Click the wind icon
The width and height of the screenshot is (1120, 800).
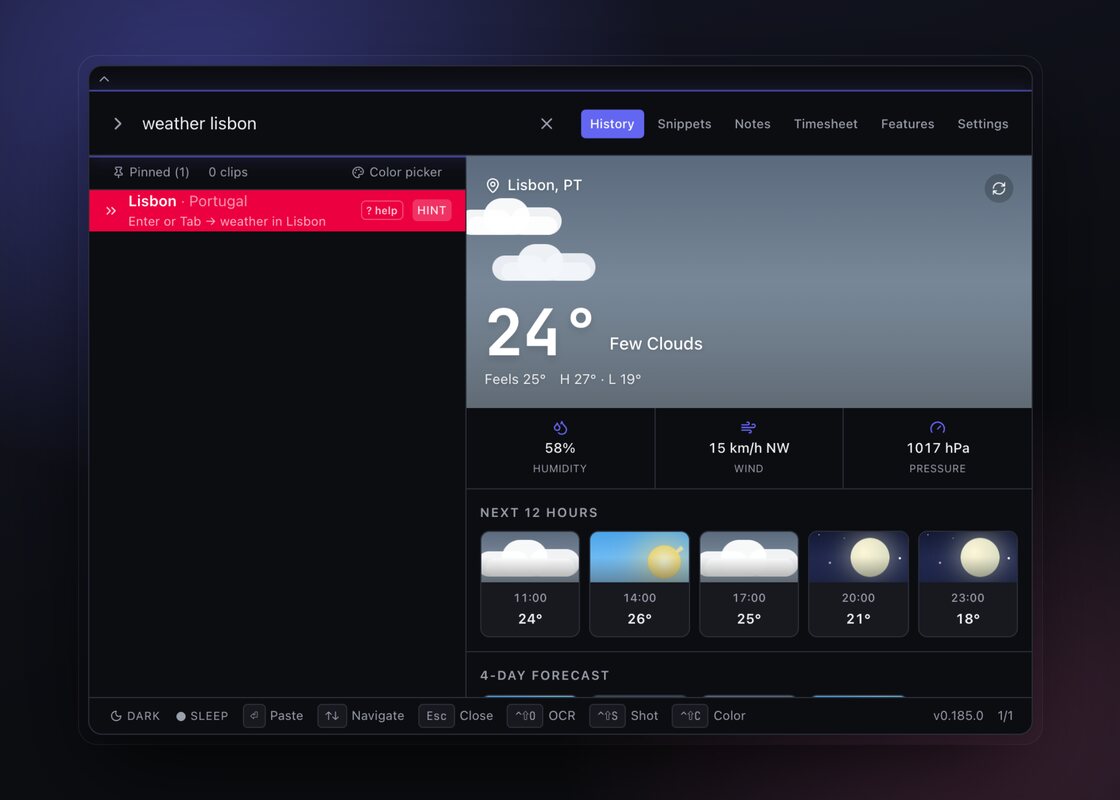click(748, 428)
